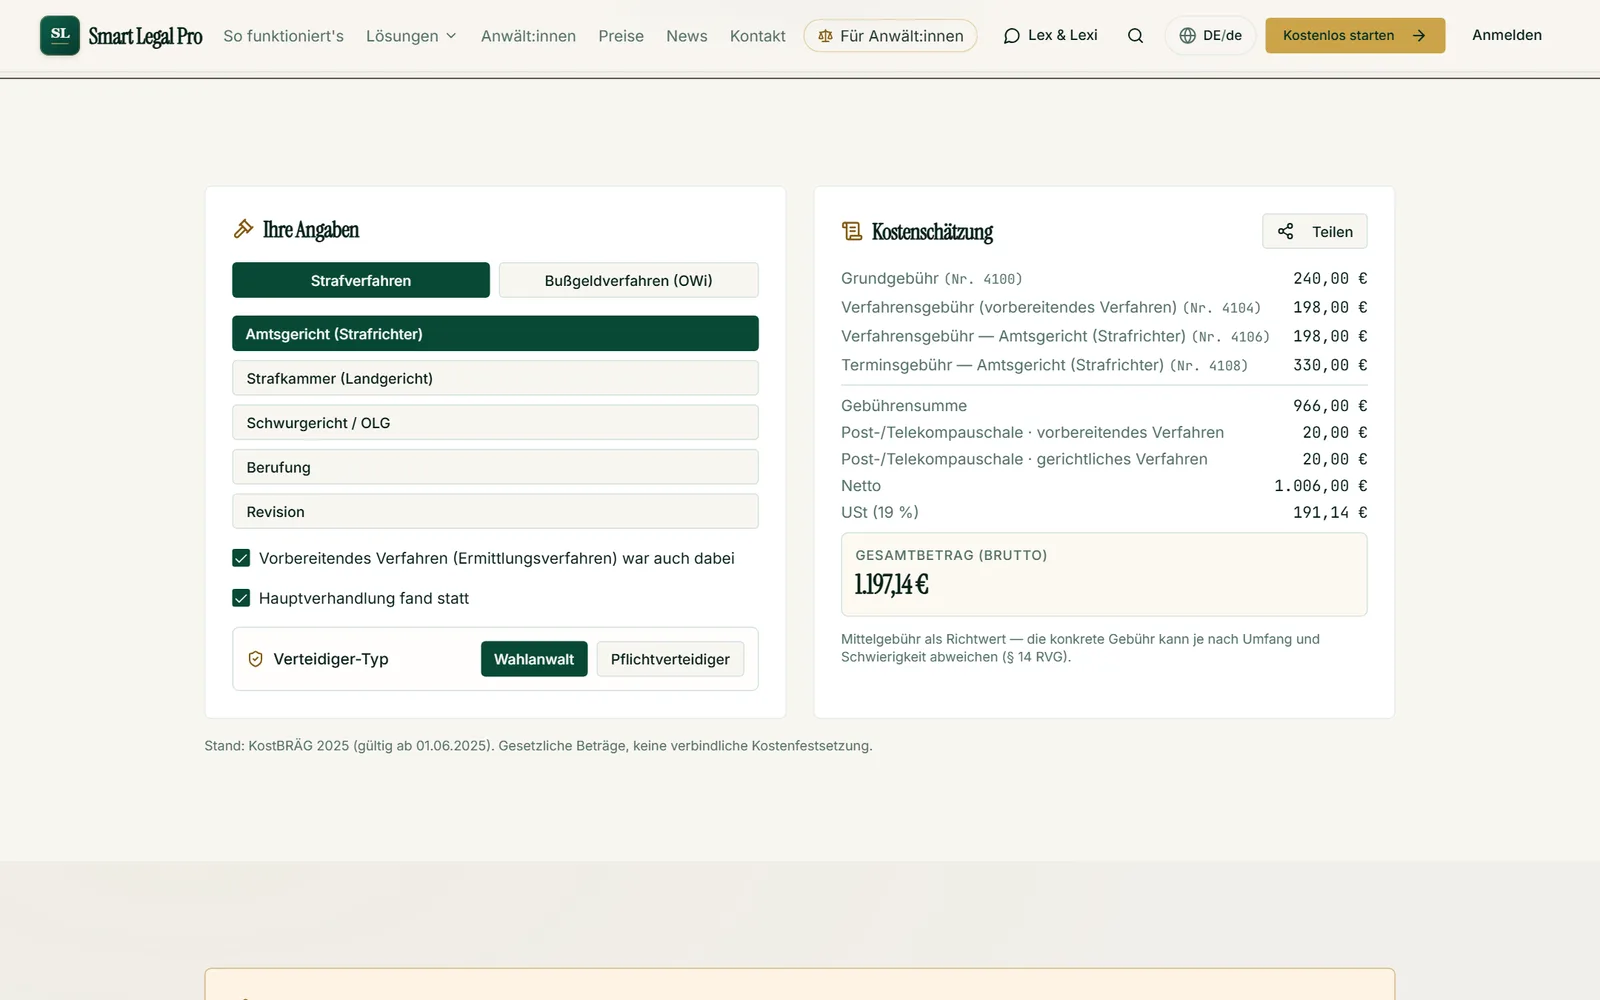Click the Grundgebühr 240,00 € value
This screenshot has height=1000, width=1600.
pos(1330,278)
